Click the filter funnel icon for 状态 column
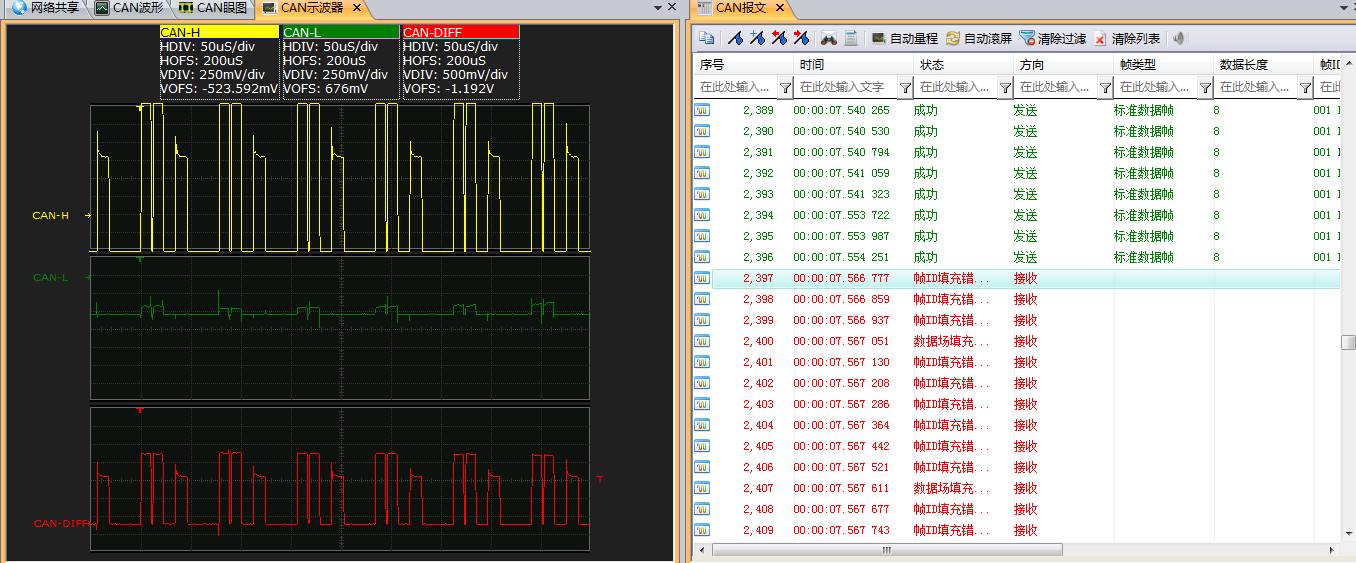The width and height of the screenshot is (1356, 563). pos(1005,88)
